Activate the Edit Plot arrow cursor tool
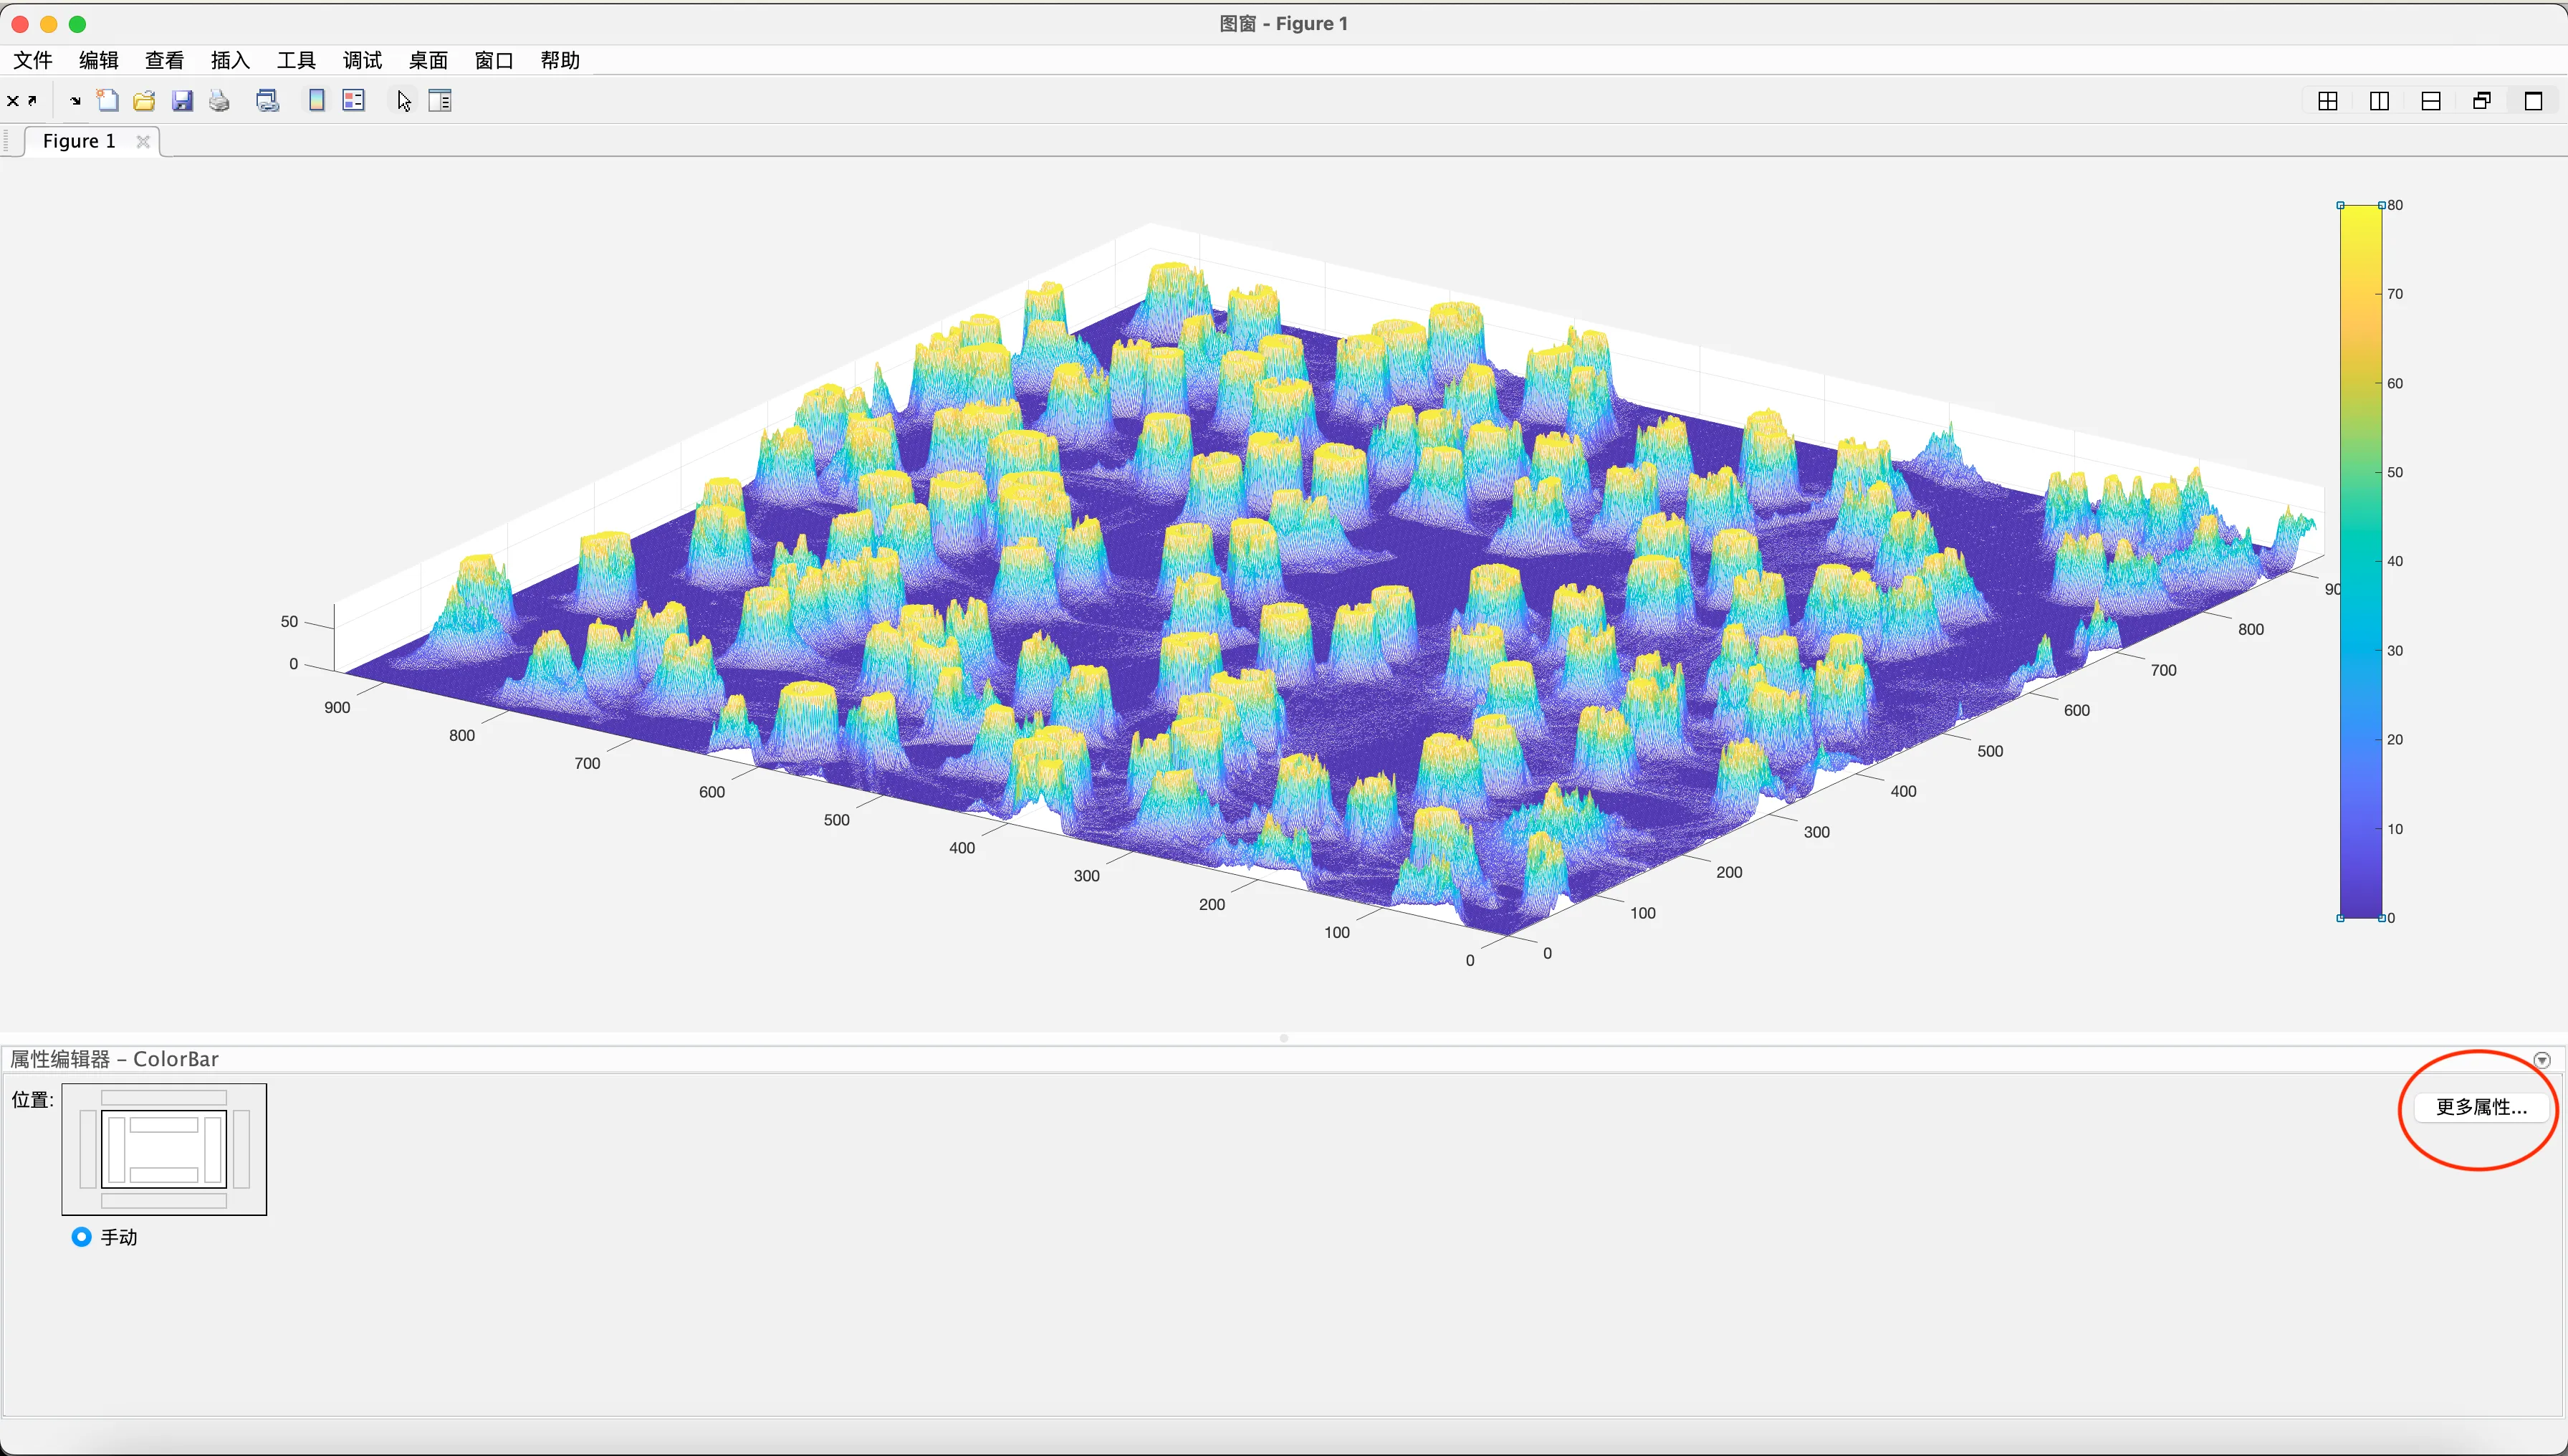The image size is (2568, 1456). 403,101
